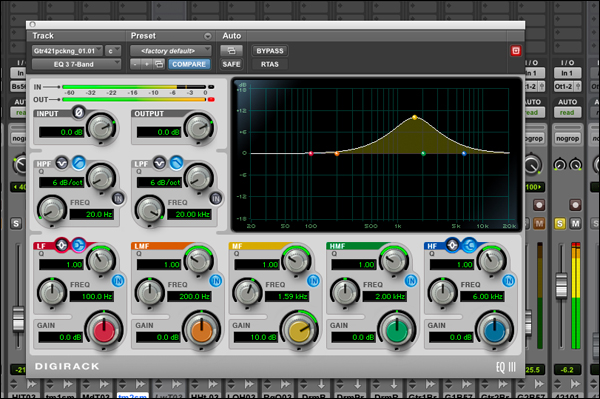600x399 pixels.
Task: Open the Gtr421pckng_01.01 track selector
Action: click(x=67, y=51)
